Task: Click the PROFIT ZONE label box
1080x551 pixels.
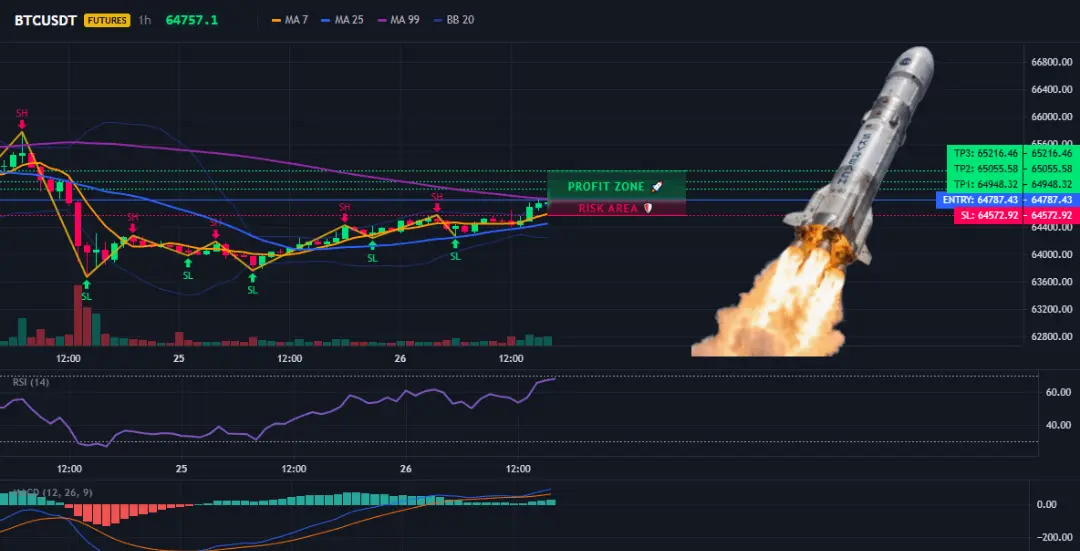Action: (616, 186)
